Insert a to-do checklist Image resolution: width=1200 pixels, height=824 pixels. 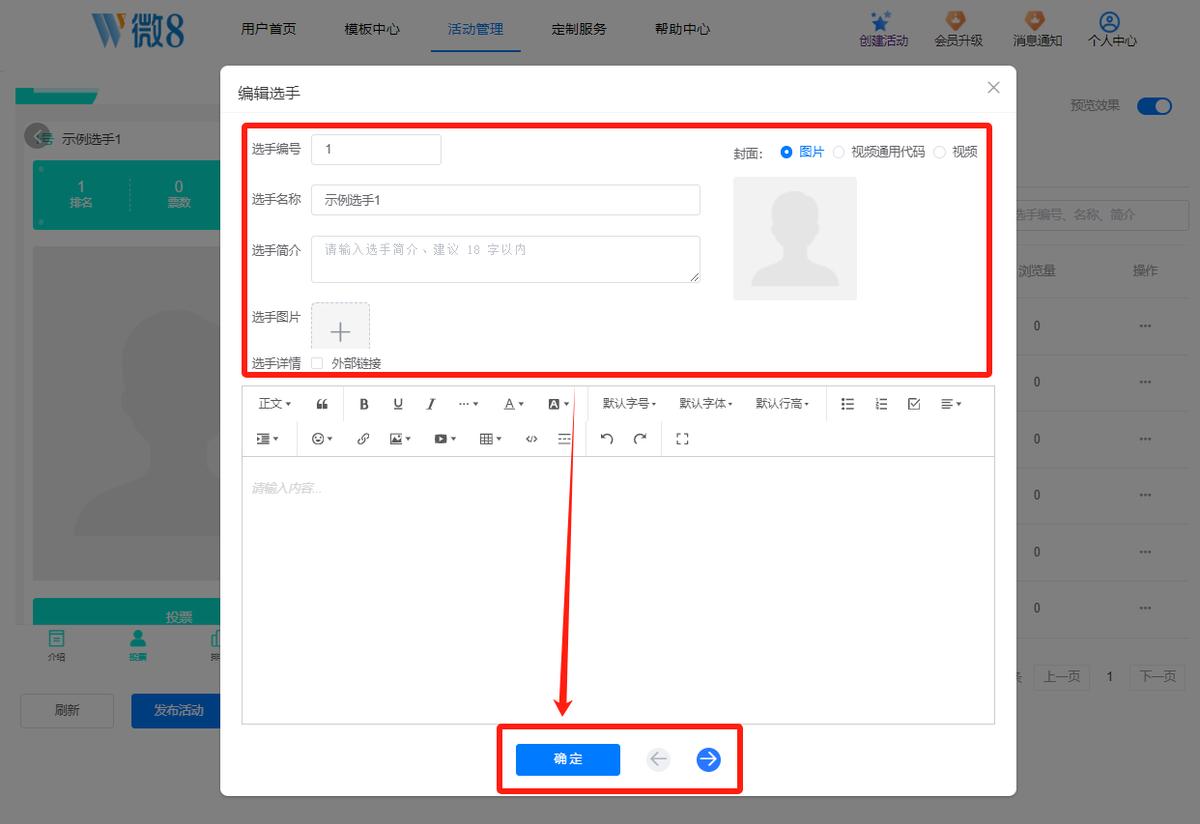(x=914, y=404)
